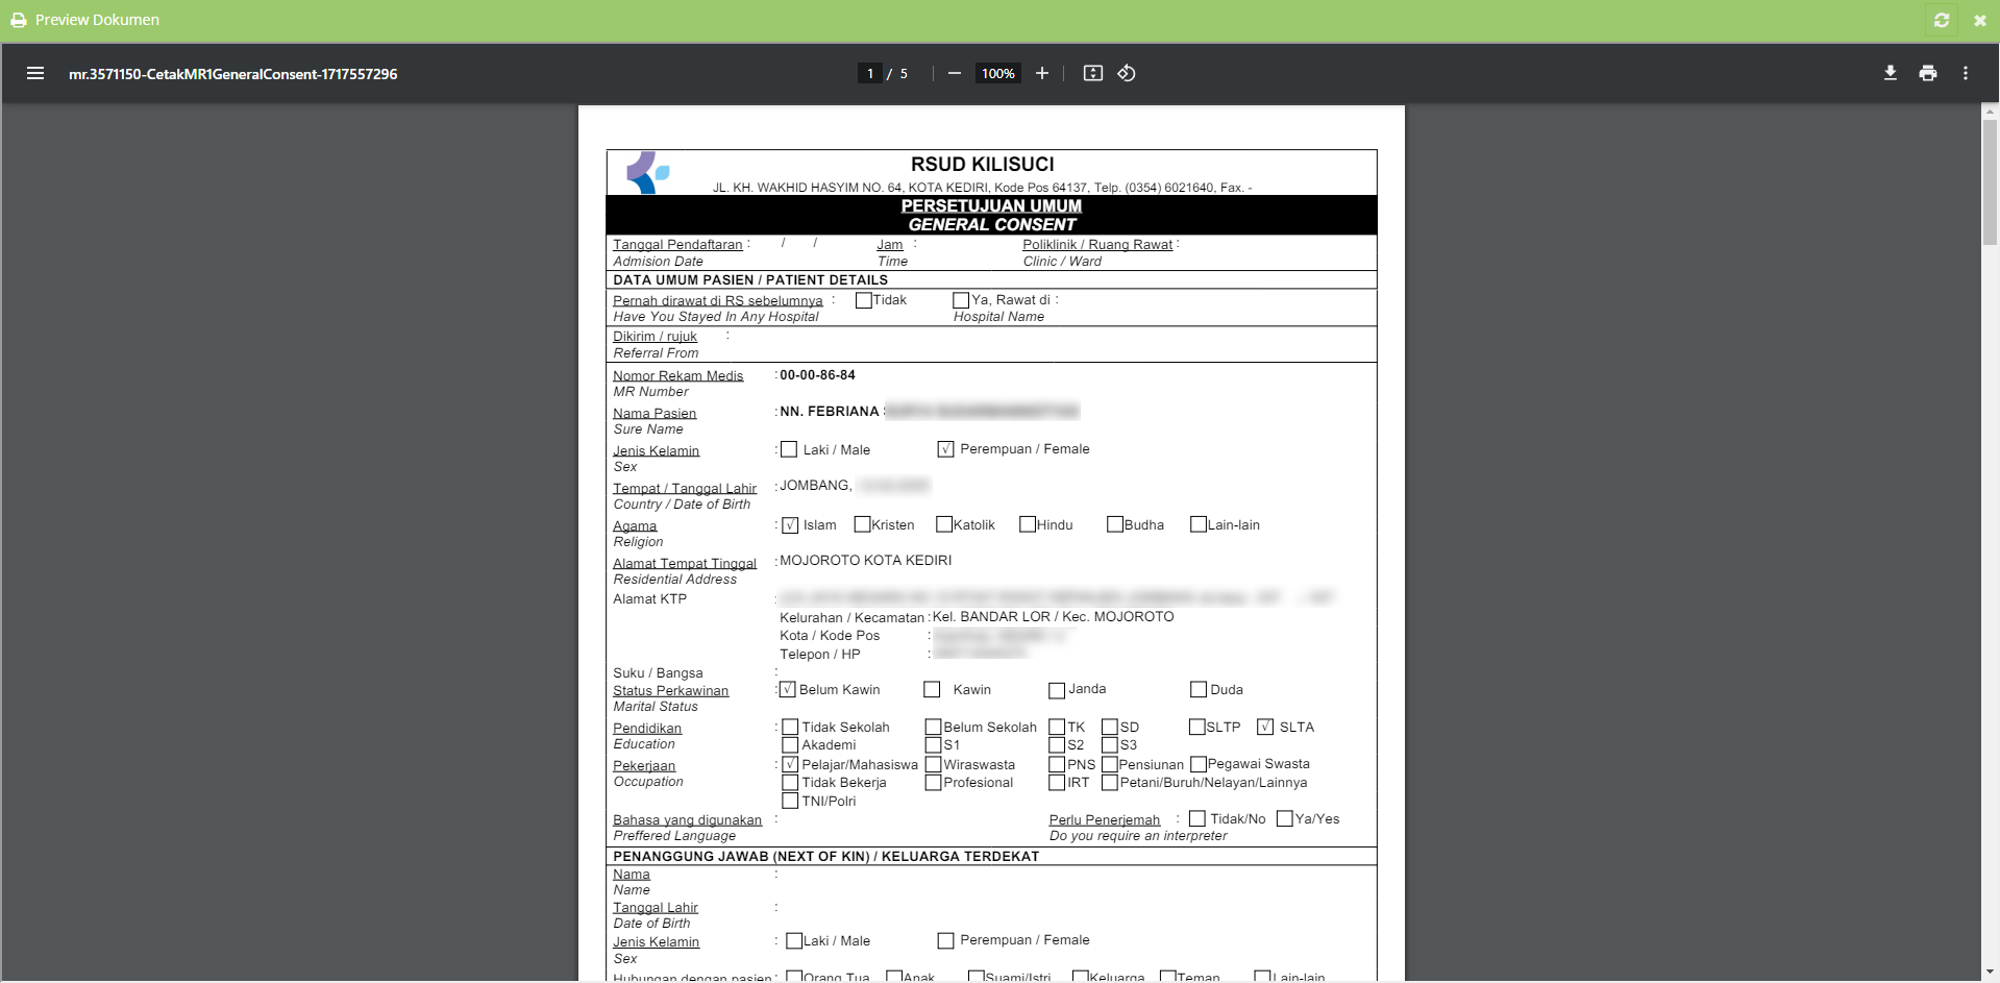Click the zoom out minus button

pos(954,73)
